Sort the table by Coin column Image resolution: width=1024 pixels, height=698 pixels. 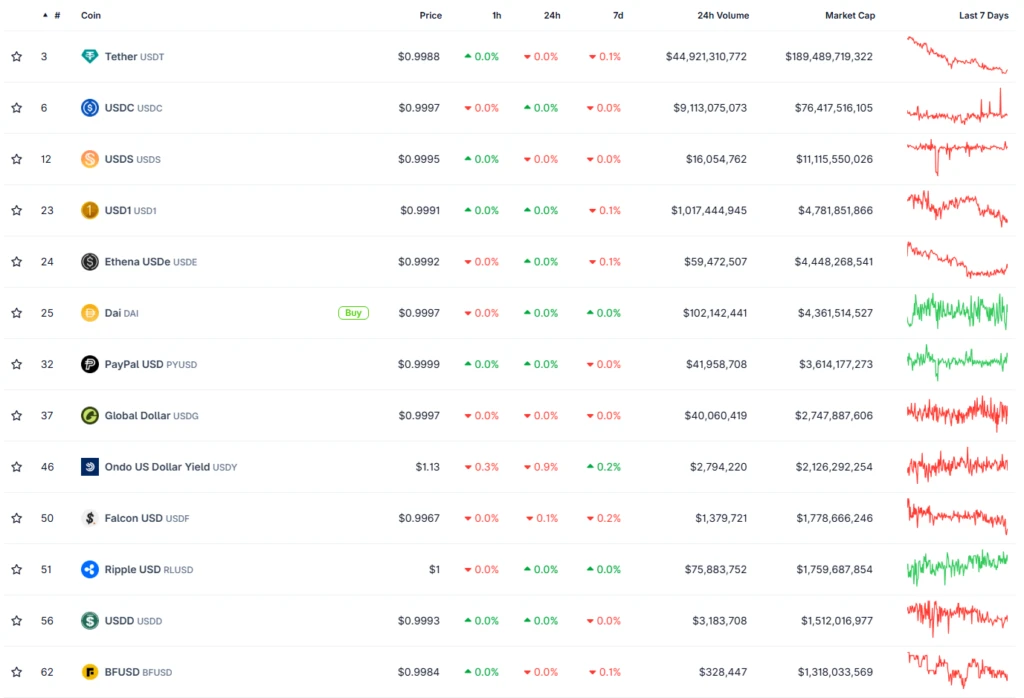91,15
